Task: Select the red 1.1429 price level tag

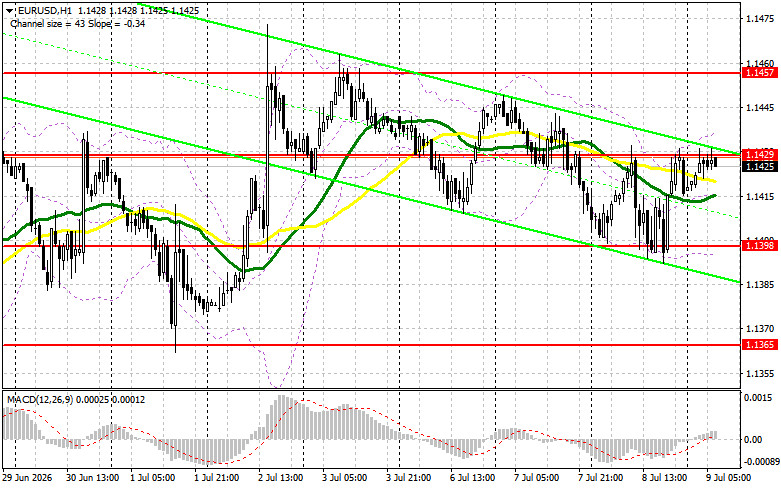Action: [x=759, y=154]
